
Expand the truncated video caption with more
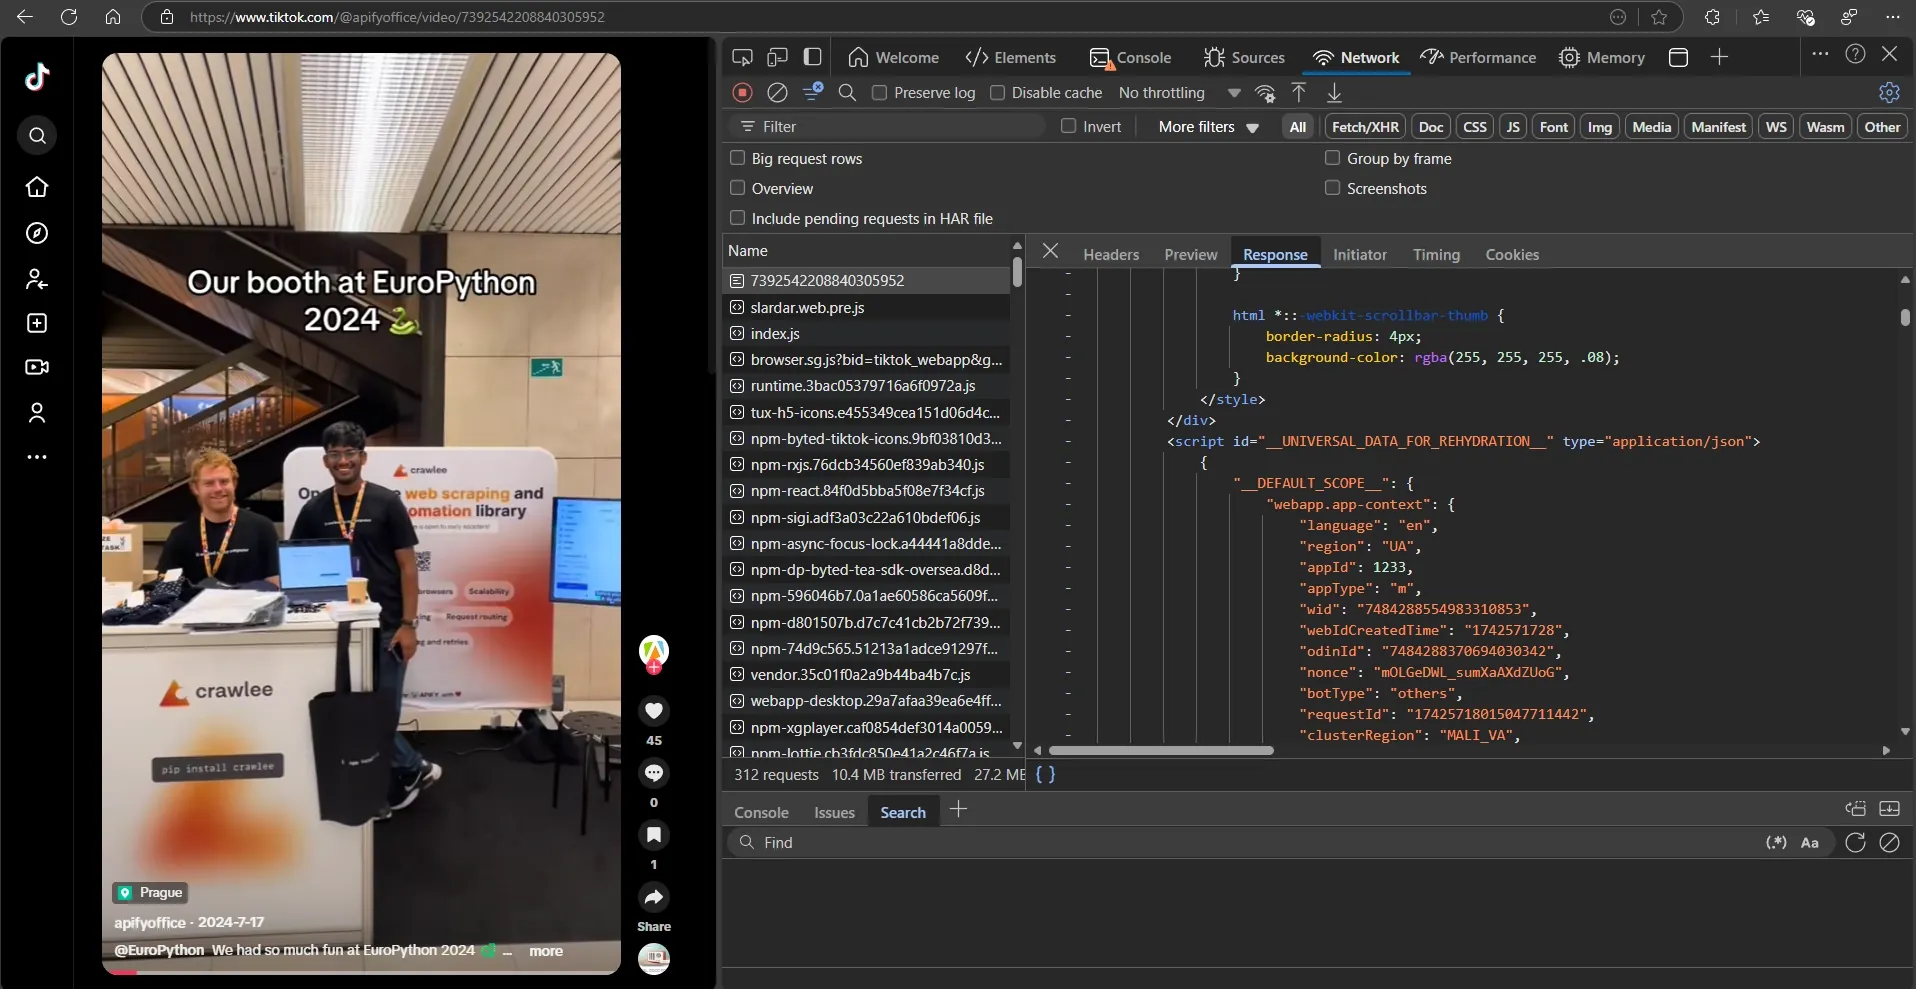point(545,951)
